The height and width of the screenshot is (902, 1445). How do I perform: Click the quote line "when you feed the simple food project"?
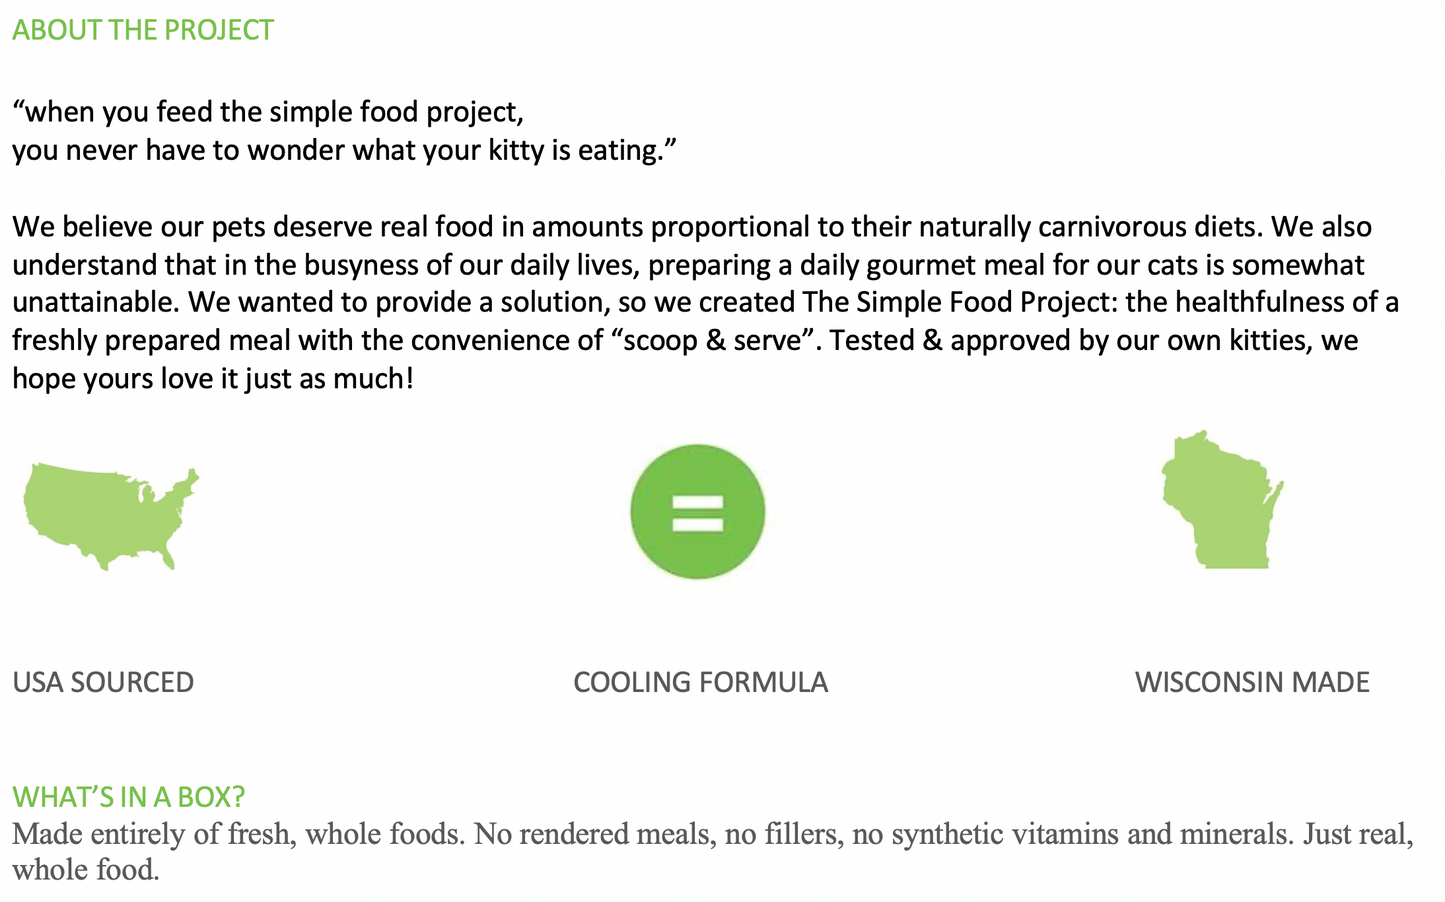[x=268, y=111]
